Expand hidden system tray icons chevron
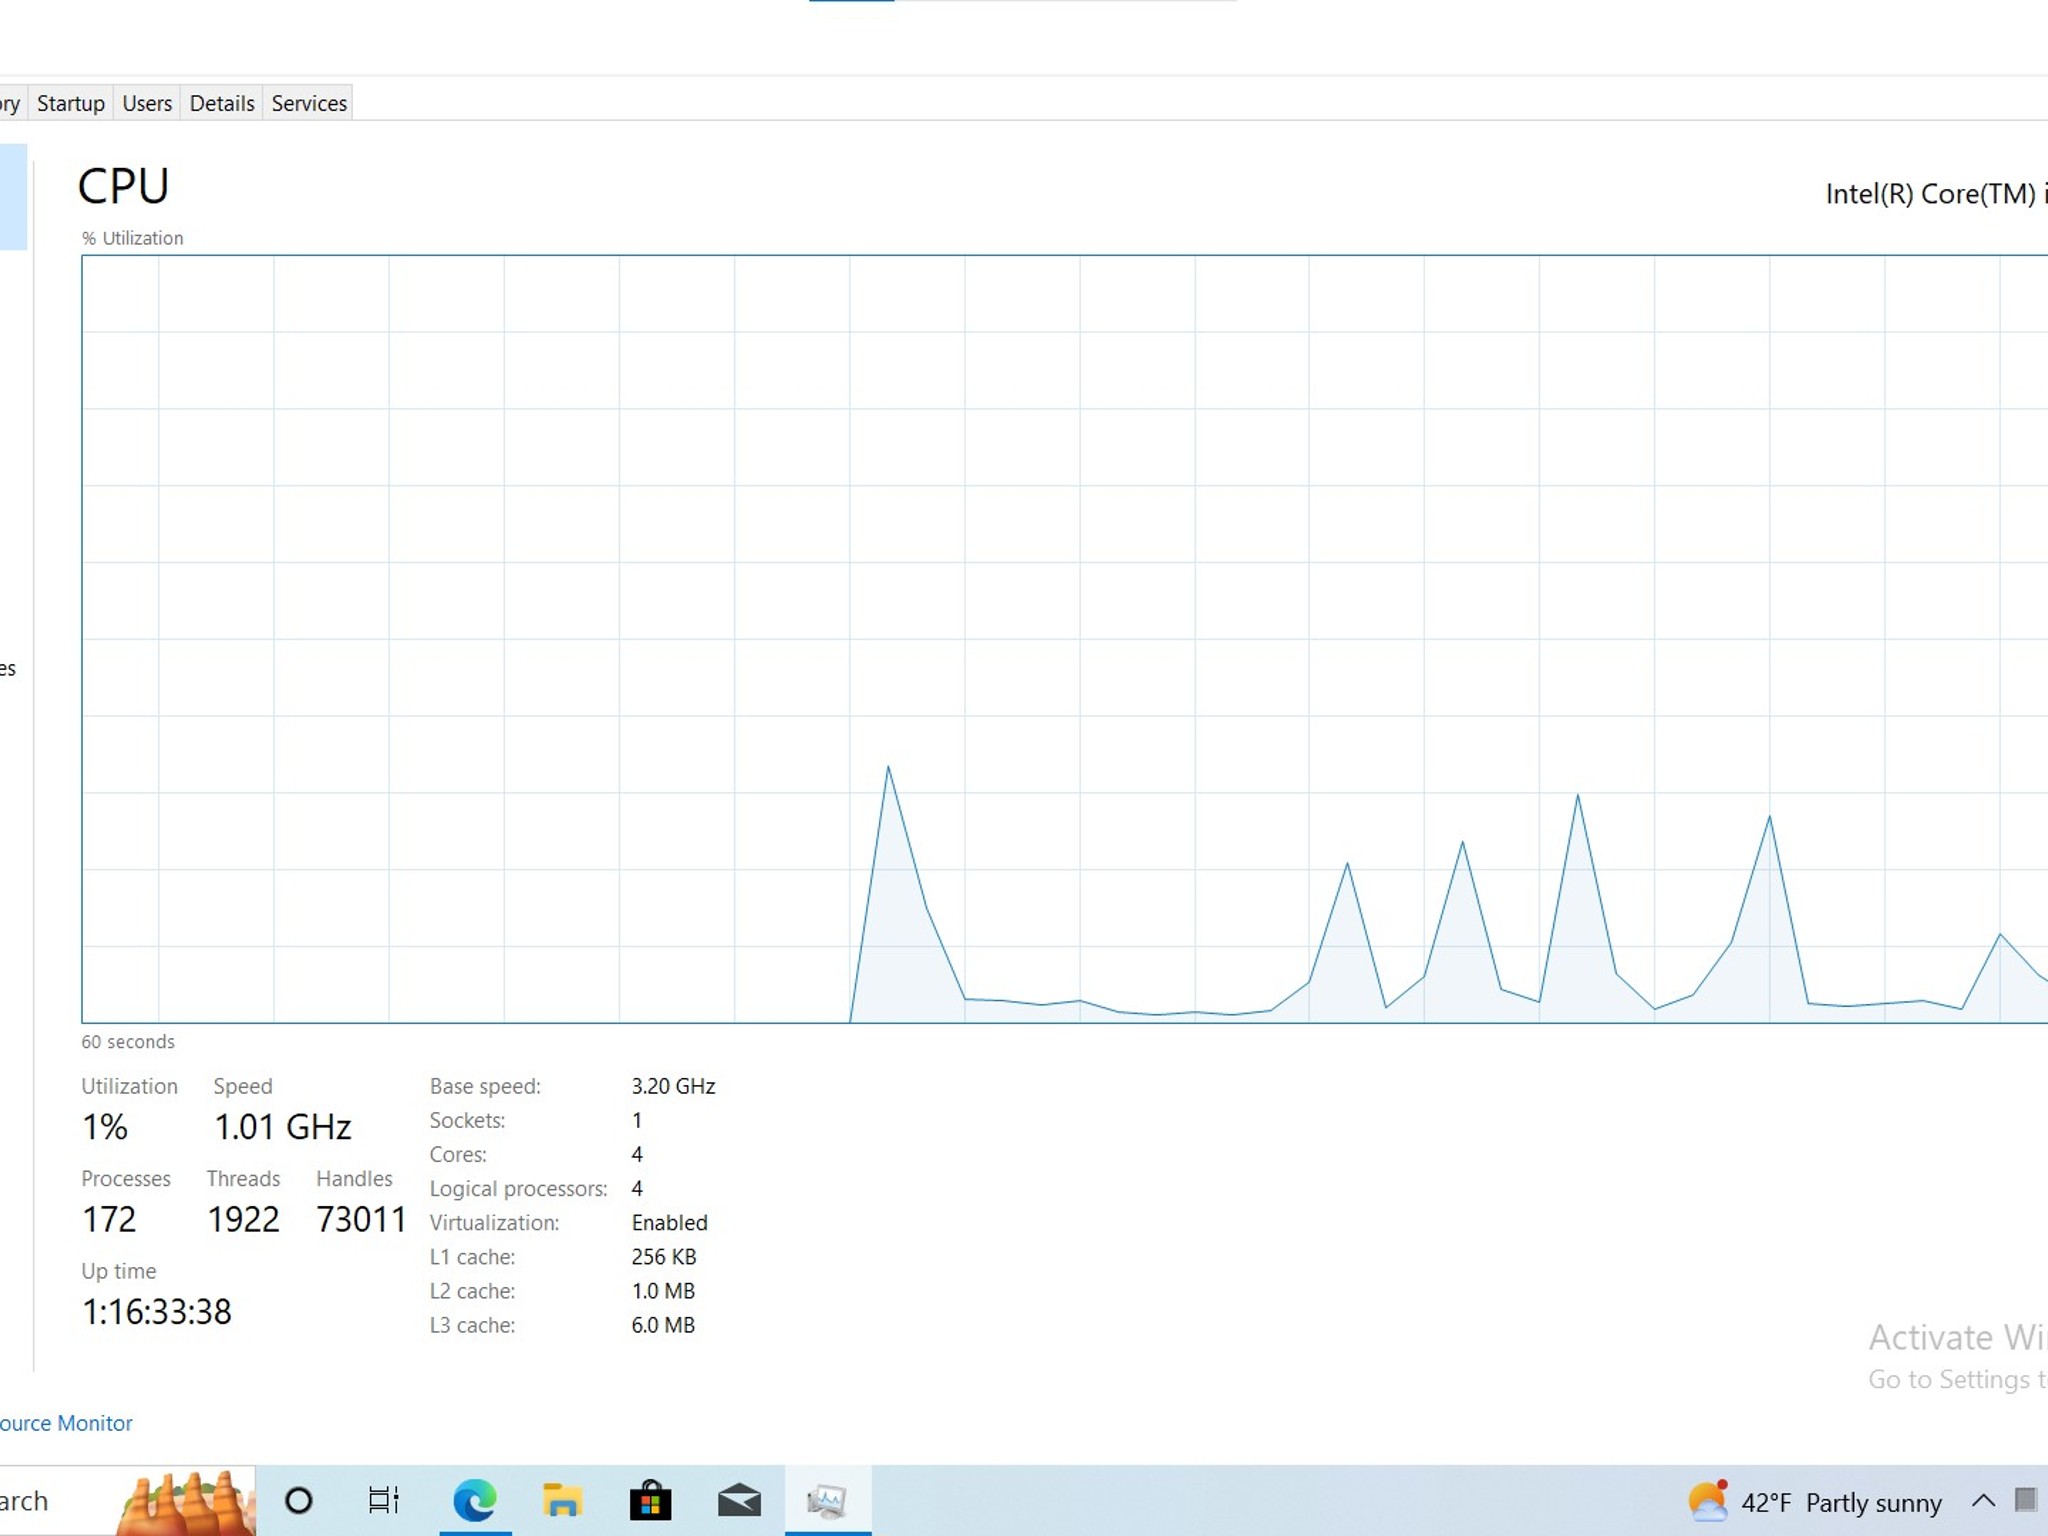 1983,1501
